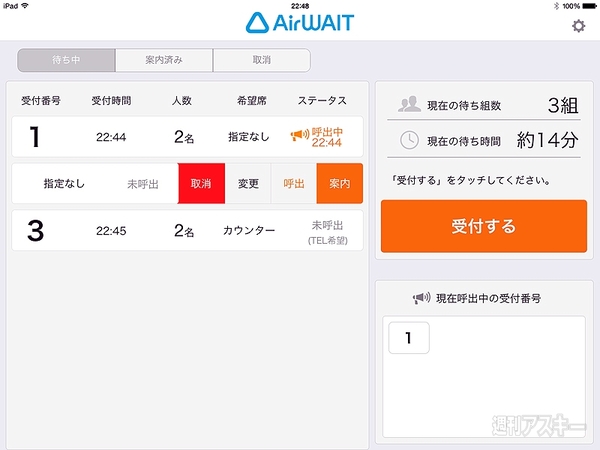Viewport: 600px width, 450px height.
Task: Tap the 3組 waiting groups value
Action: (563, 105)
